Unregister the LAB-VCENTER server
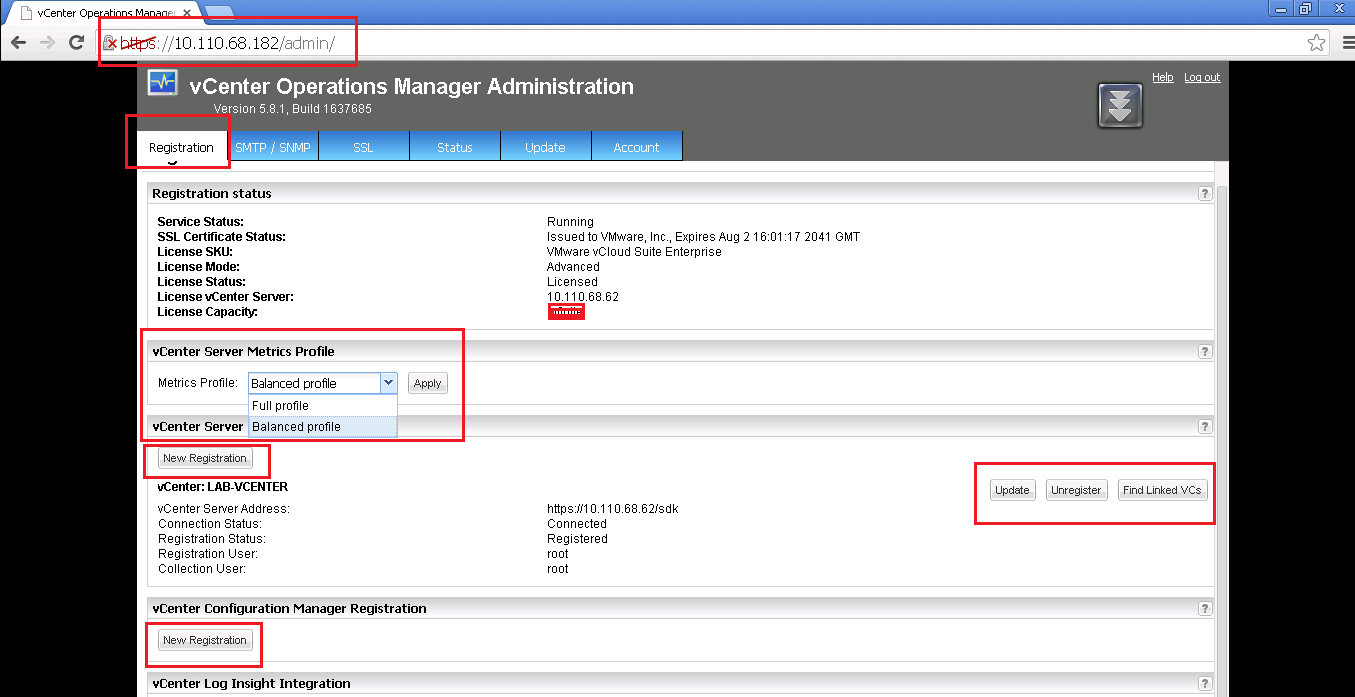 coord(1076,490)
